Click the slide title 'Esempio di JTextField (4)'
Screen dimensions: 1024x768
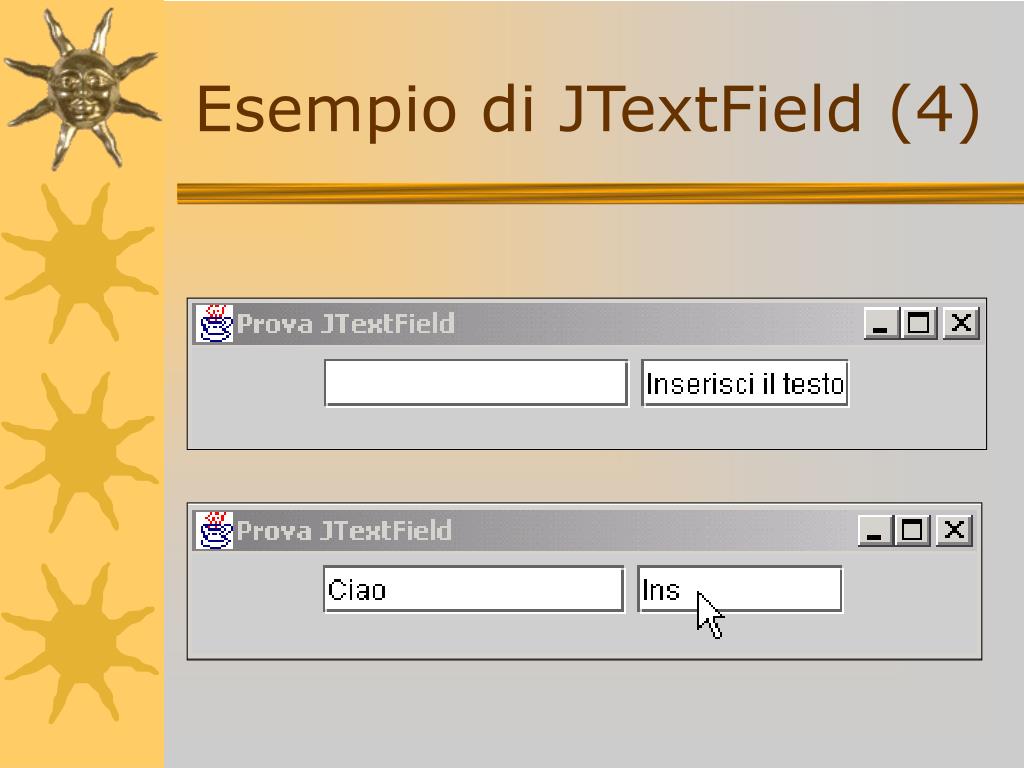click(x=588, y=109)
